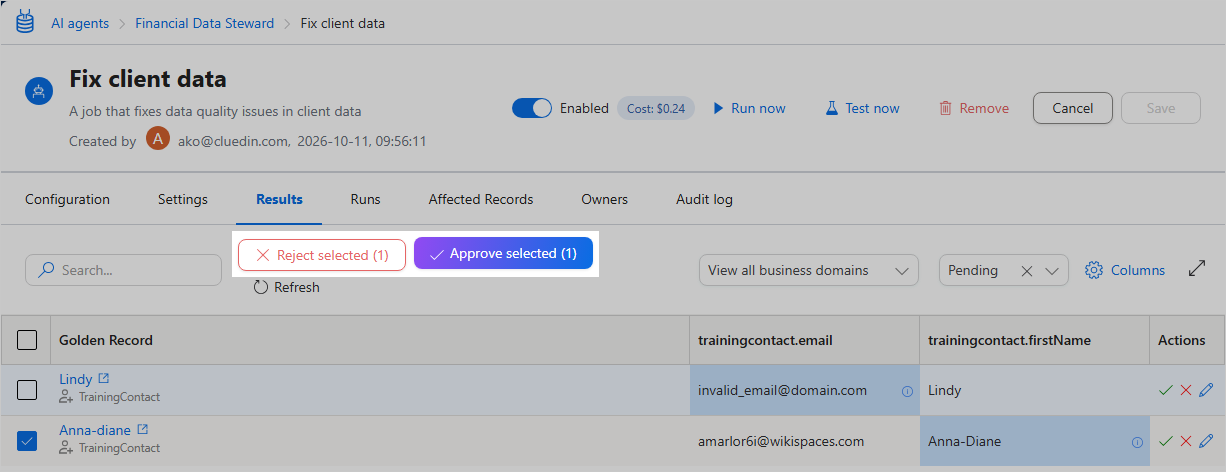Go to the Owners tab
1226x472 pixels.
605,199
